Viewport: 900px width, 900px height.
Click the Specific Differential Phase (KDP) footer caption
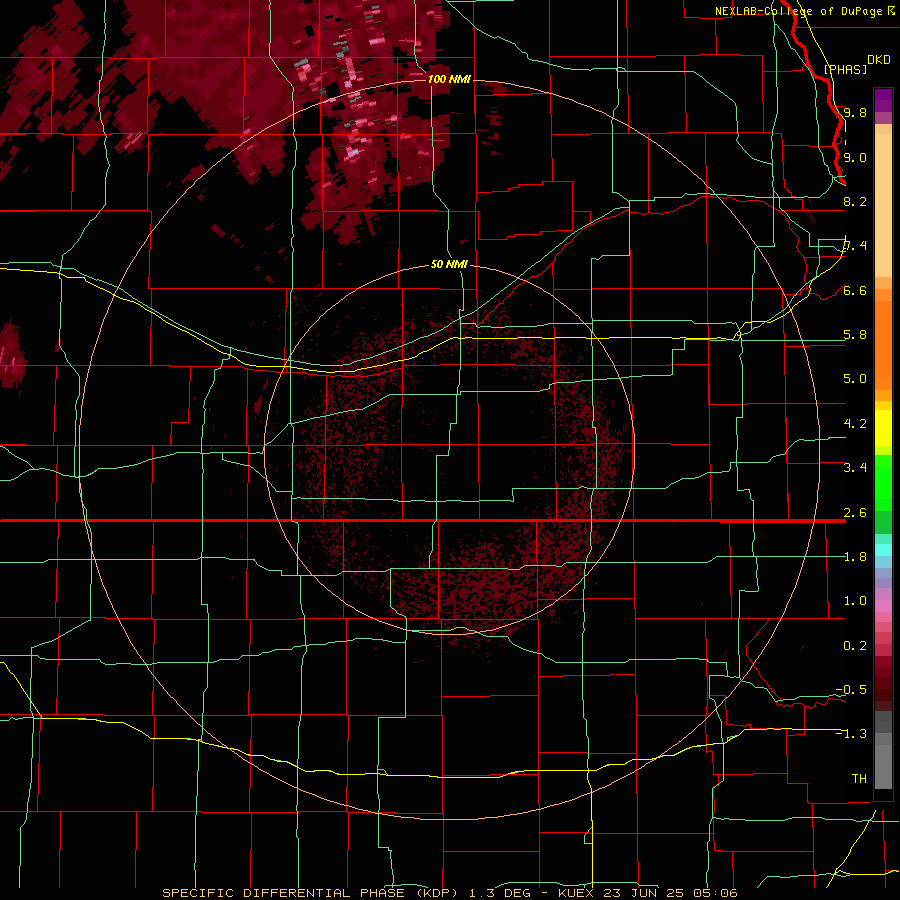coord(449,893)
